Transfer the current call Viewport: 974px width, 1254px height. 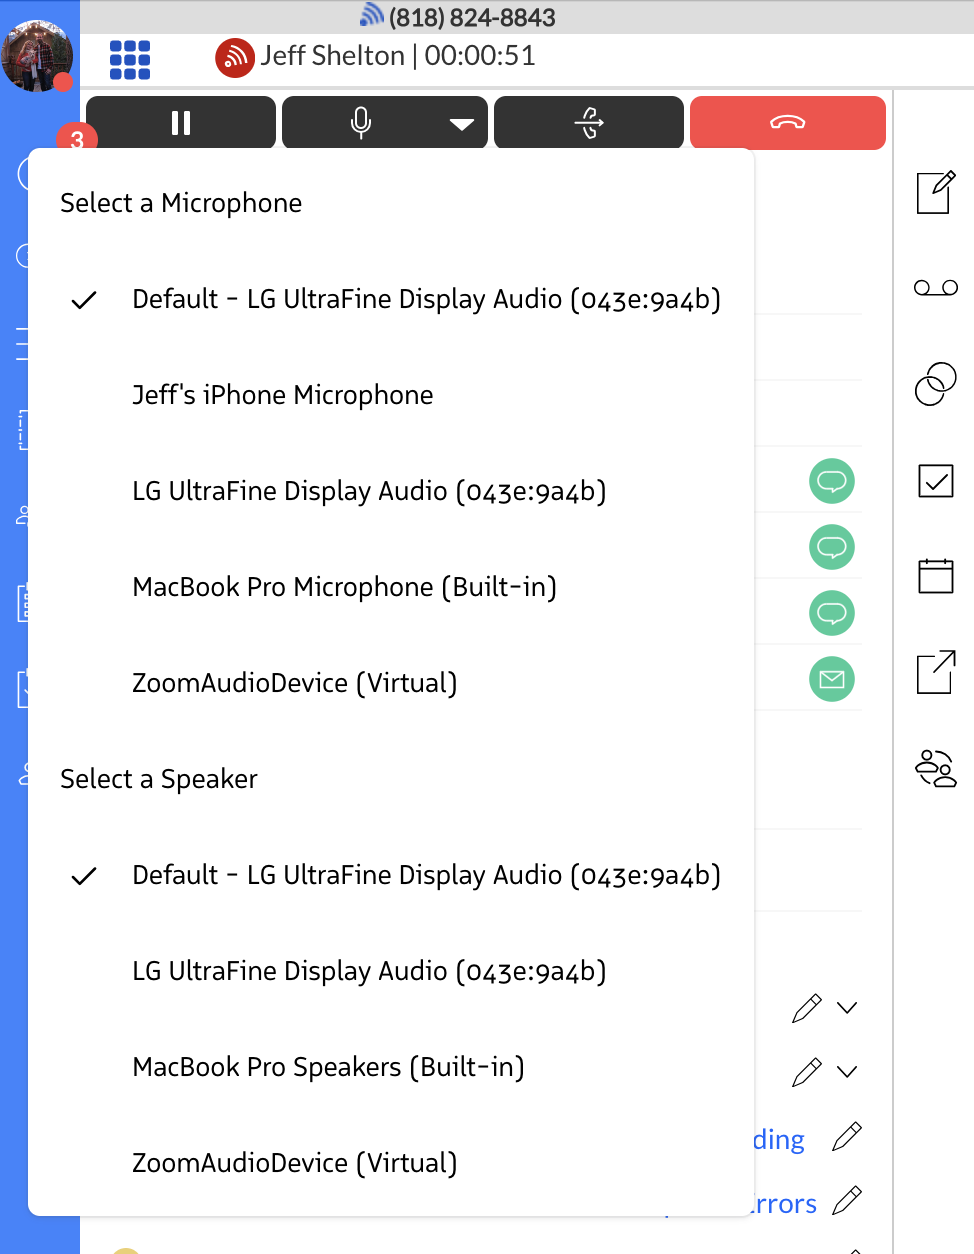588,122
